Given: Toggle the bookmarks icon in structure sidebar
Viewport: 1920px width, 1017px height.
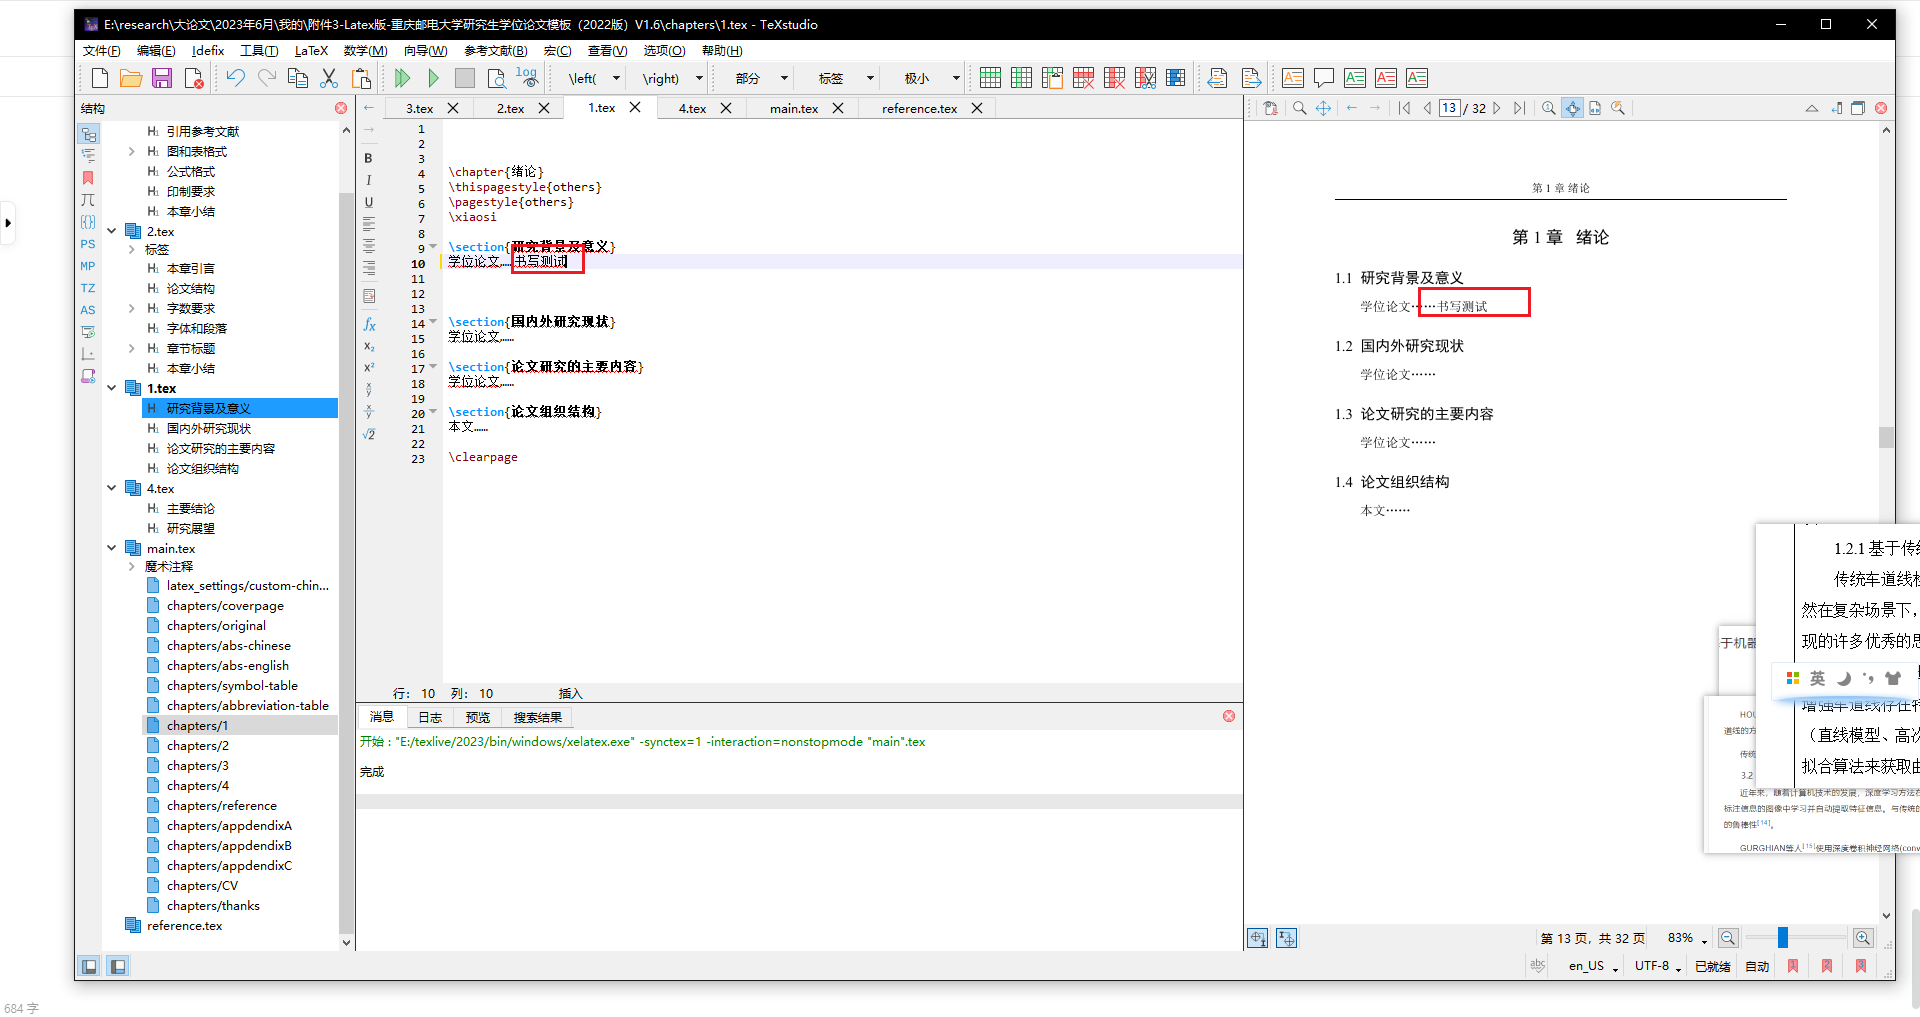Looking at the screenshot, I should (88, 178).
